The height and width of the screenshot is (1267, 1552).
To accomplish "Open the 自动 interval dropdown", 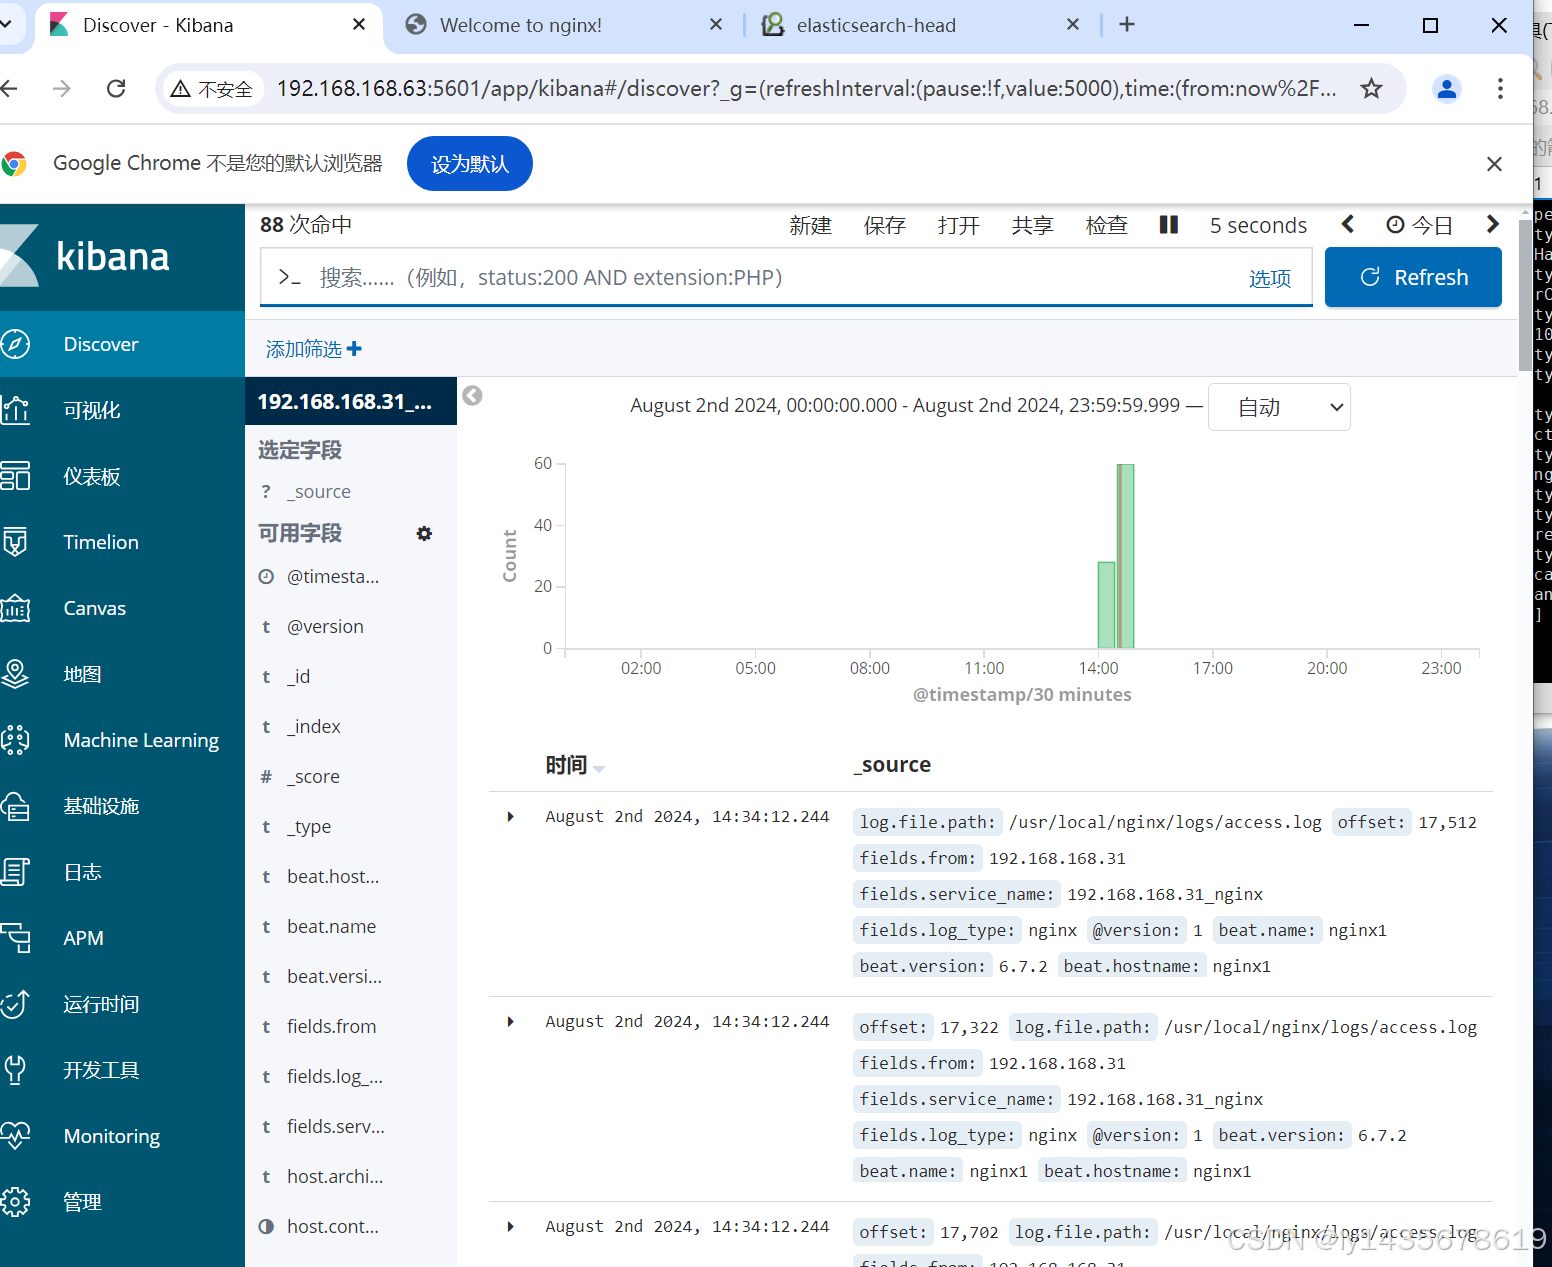I will pyautogui.click(x=1279, y=408).
